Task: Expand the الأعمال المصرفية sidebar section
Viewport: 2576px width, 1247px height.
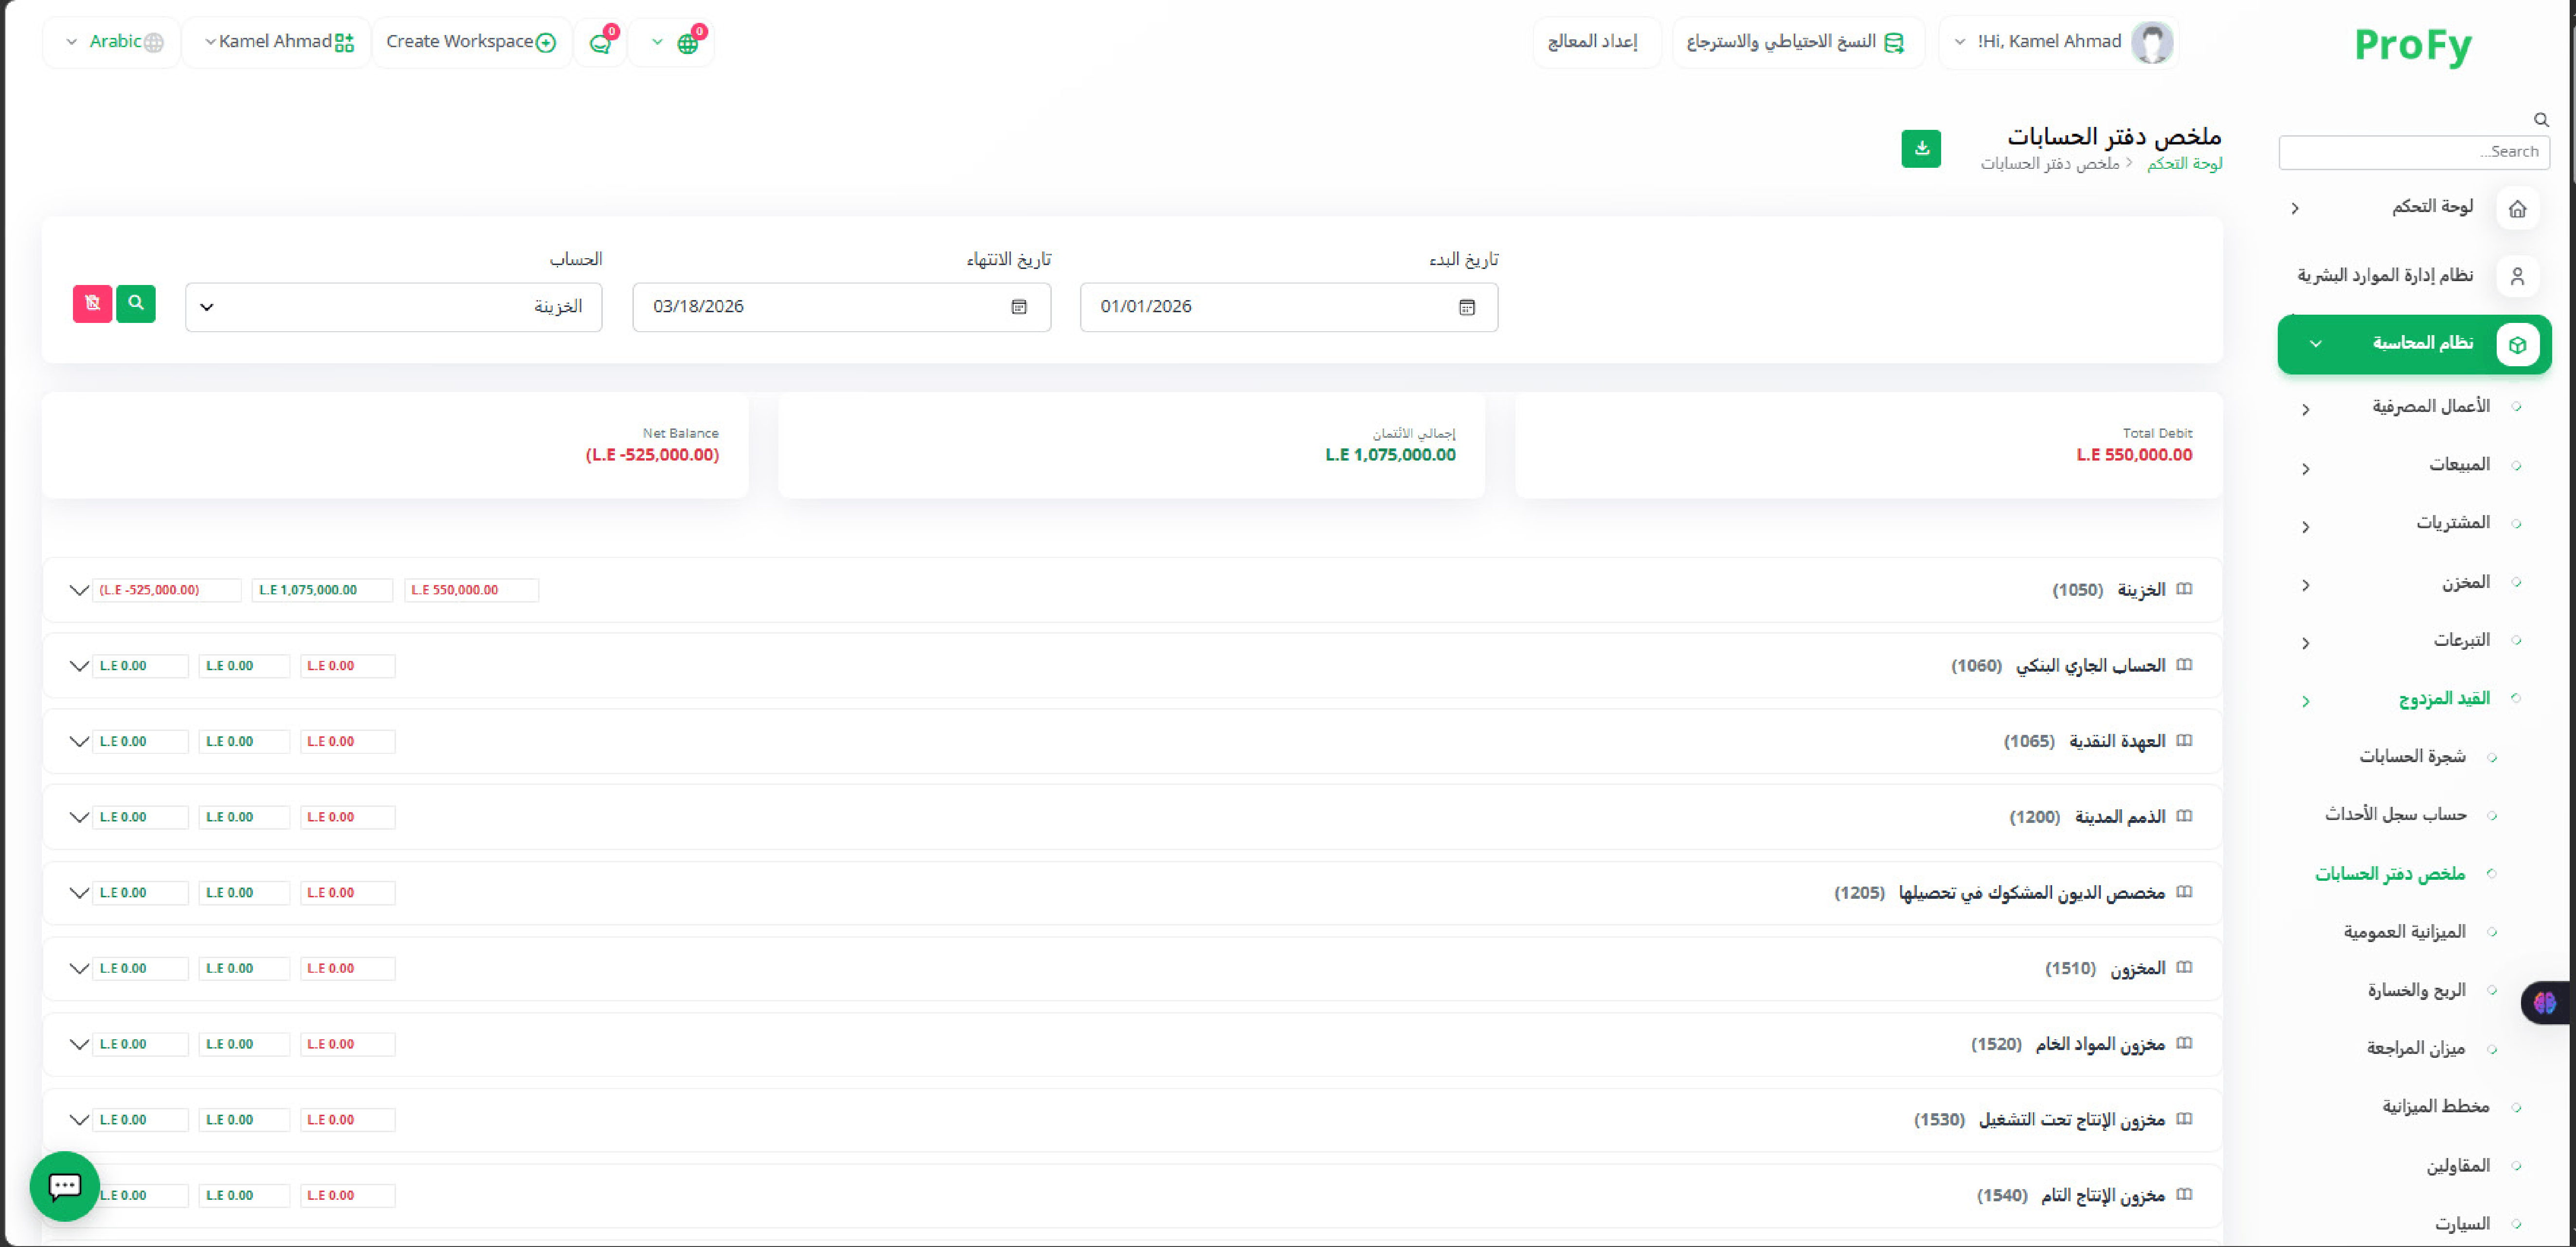Action: pyautogui.click(x=2306, y=409)
